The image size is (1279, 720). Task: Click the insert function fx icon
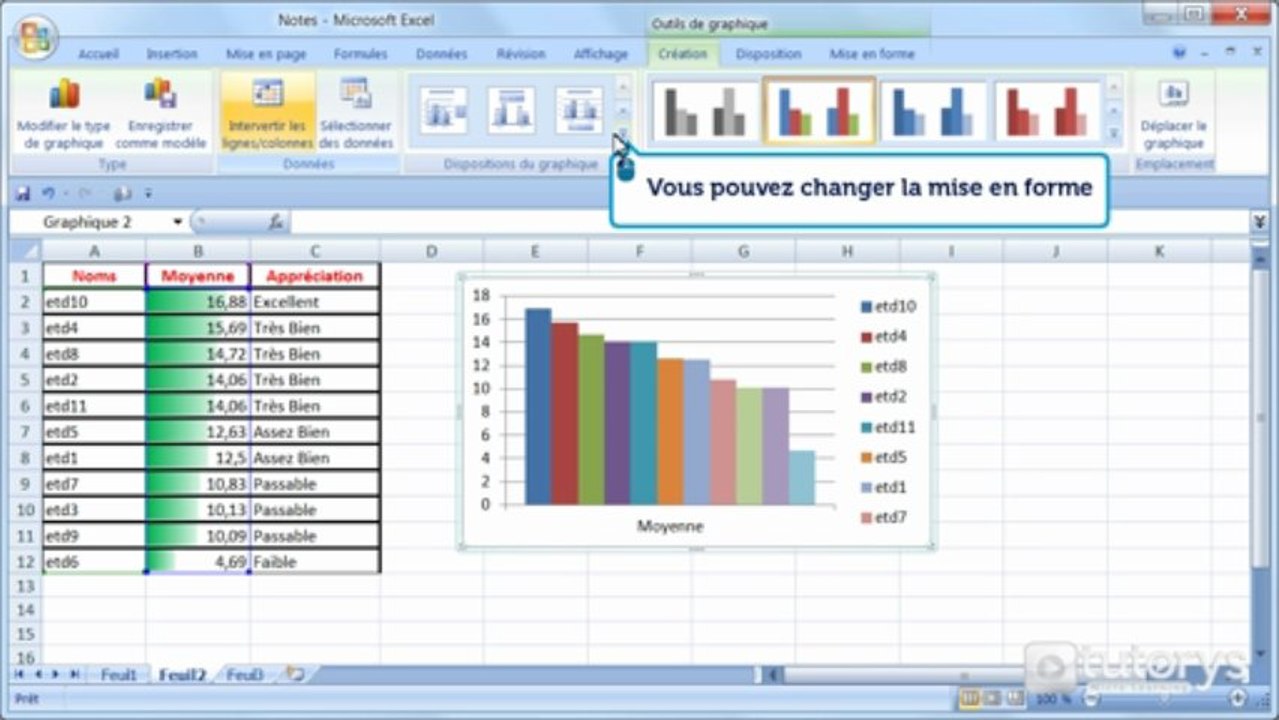[x=275, y=222]
